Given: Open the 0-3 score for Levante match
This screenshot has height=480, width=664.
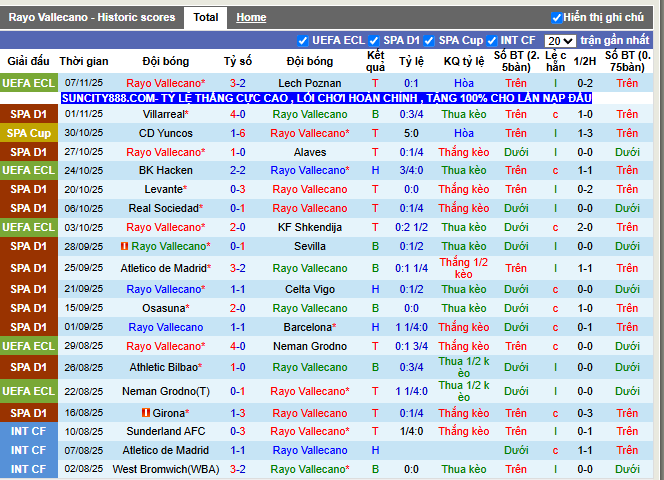Looking at the screenshot, I should pos(238,189).
